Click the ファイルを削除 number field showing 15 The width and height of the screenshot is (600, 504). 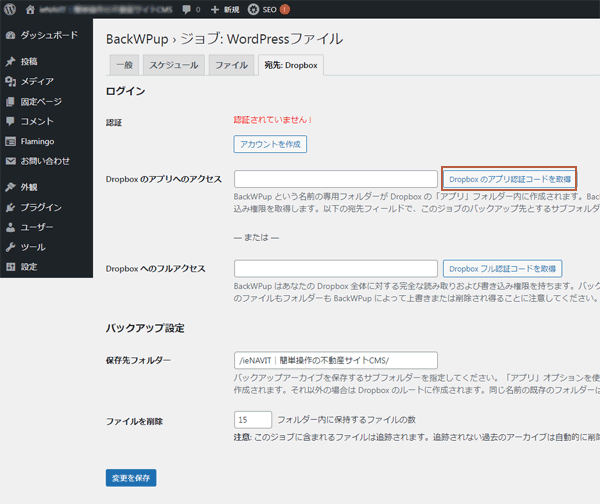pos(253,420)
